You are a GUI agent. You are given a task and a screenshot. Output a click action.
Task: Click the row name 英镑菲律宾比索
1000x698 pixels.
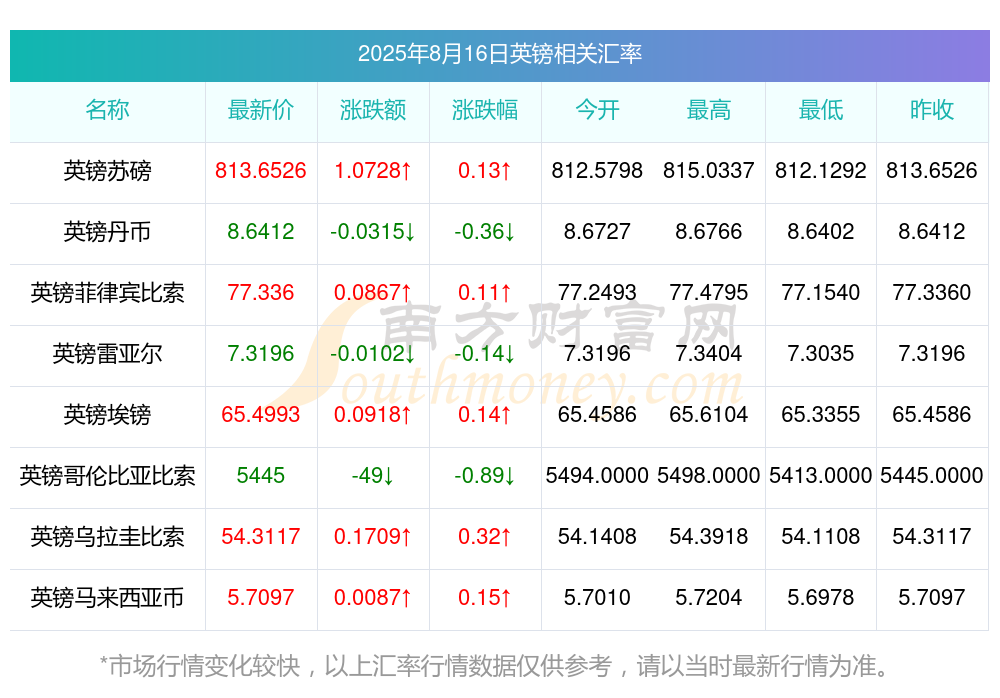click(x=107, y=293)
